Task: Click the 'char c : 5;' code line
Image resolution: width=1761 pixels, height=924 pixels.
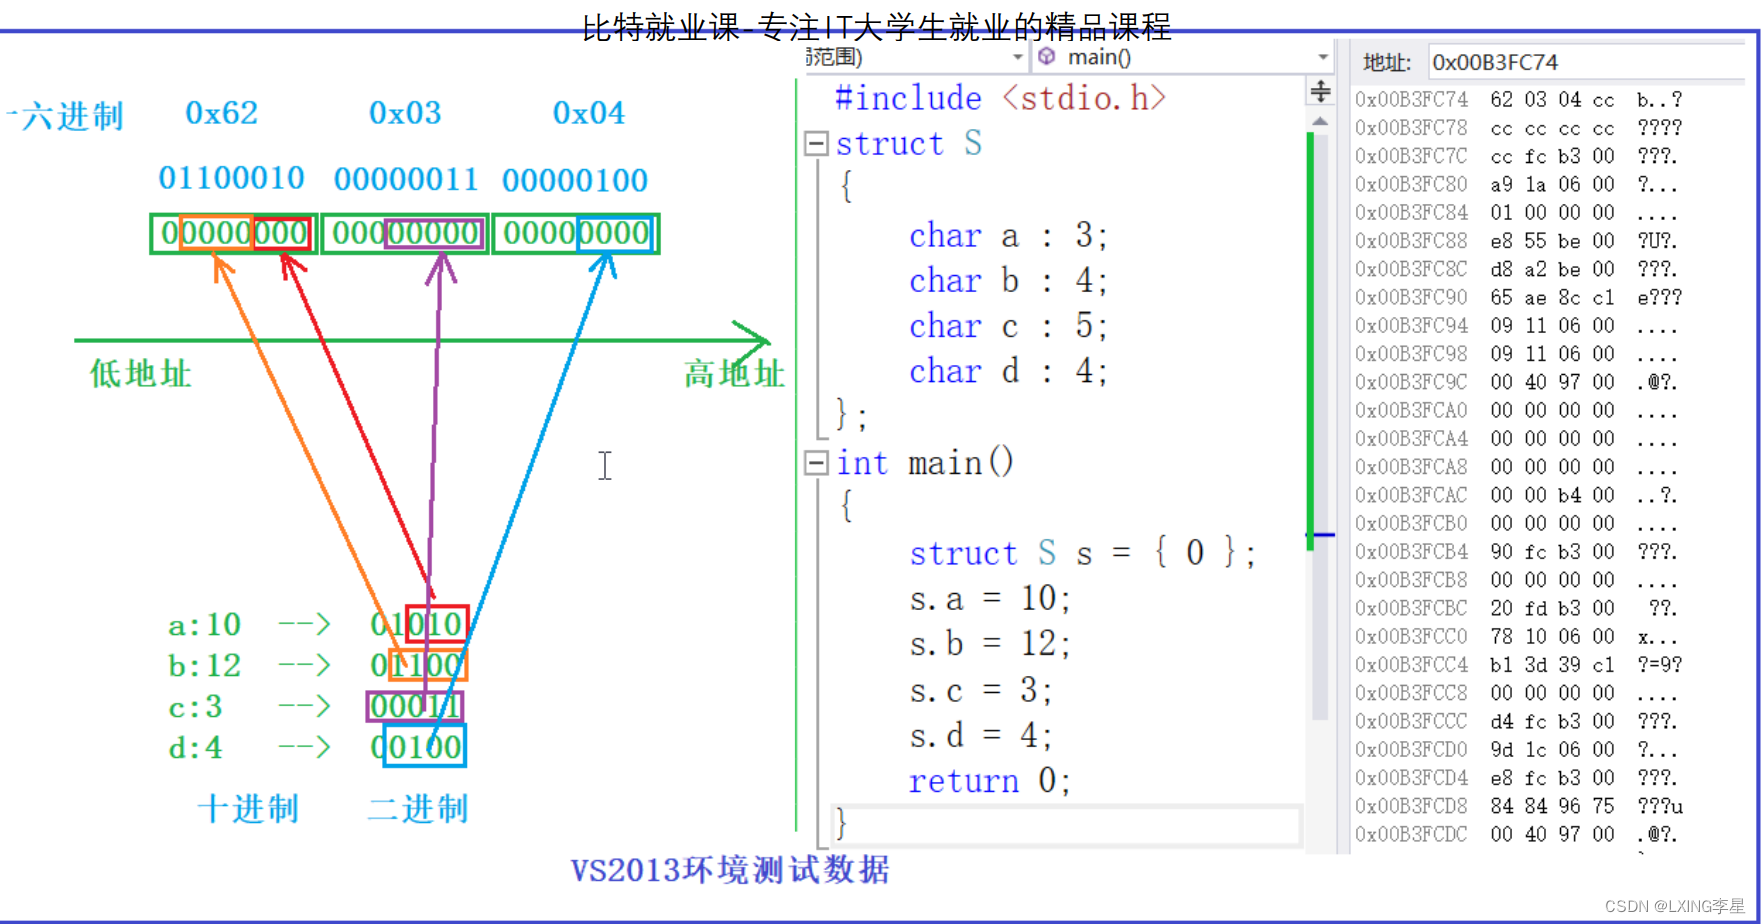Action: [x=1008, y=326]
